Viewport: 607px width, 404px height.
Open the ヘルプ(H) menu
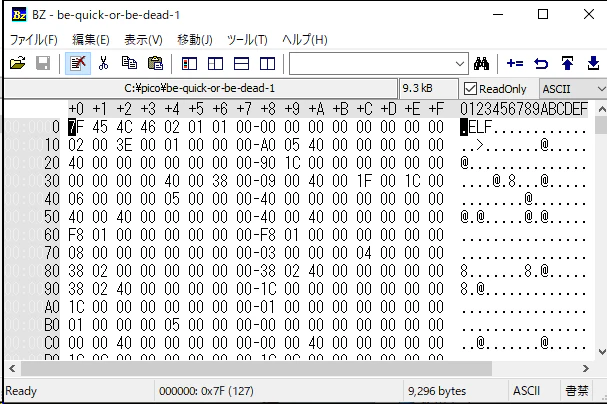click(305, 39)
